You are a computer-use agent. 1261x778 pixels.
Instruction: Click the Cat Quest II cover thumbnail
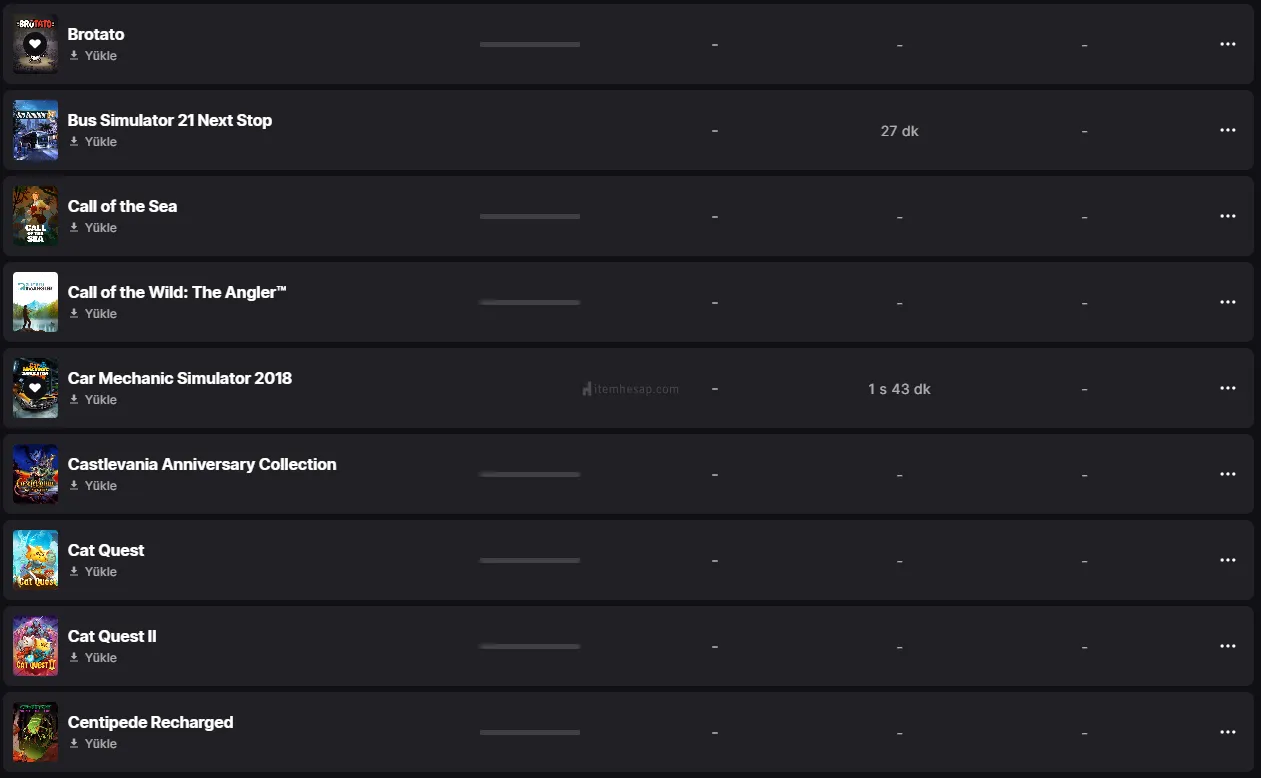[x=35, y=646]
